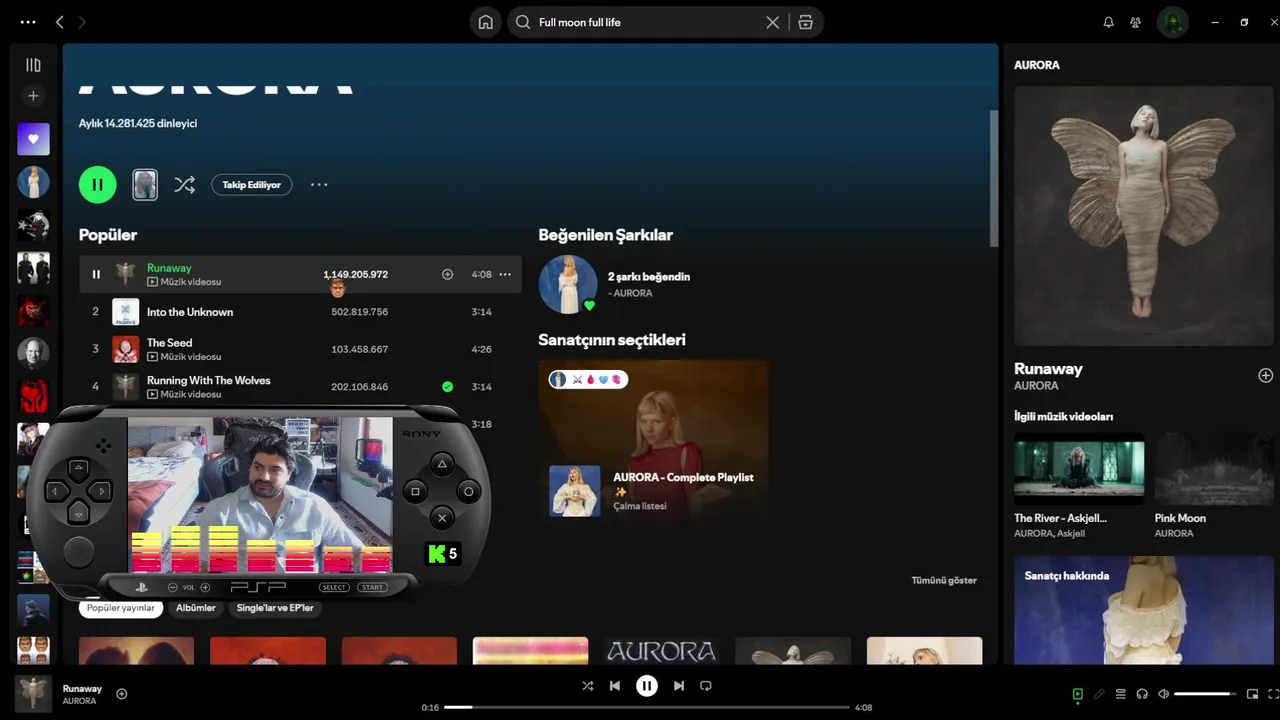Toggle saved checkmark on Running With The Wolves
This screenshot has height=720, width=1280.
point(447,386)
